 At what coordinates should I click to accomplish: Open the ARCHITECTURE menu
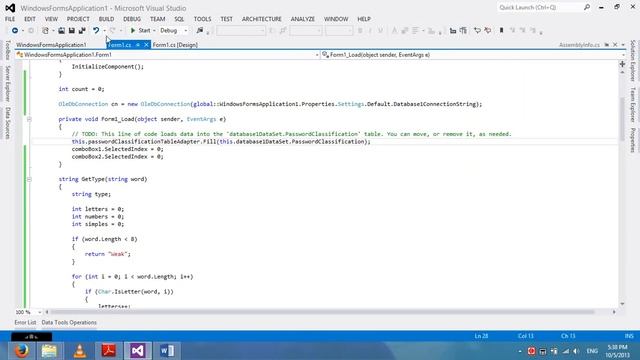[262, 19]
